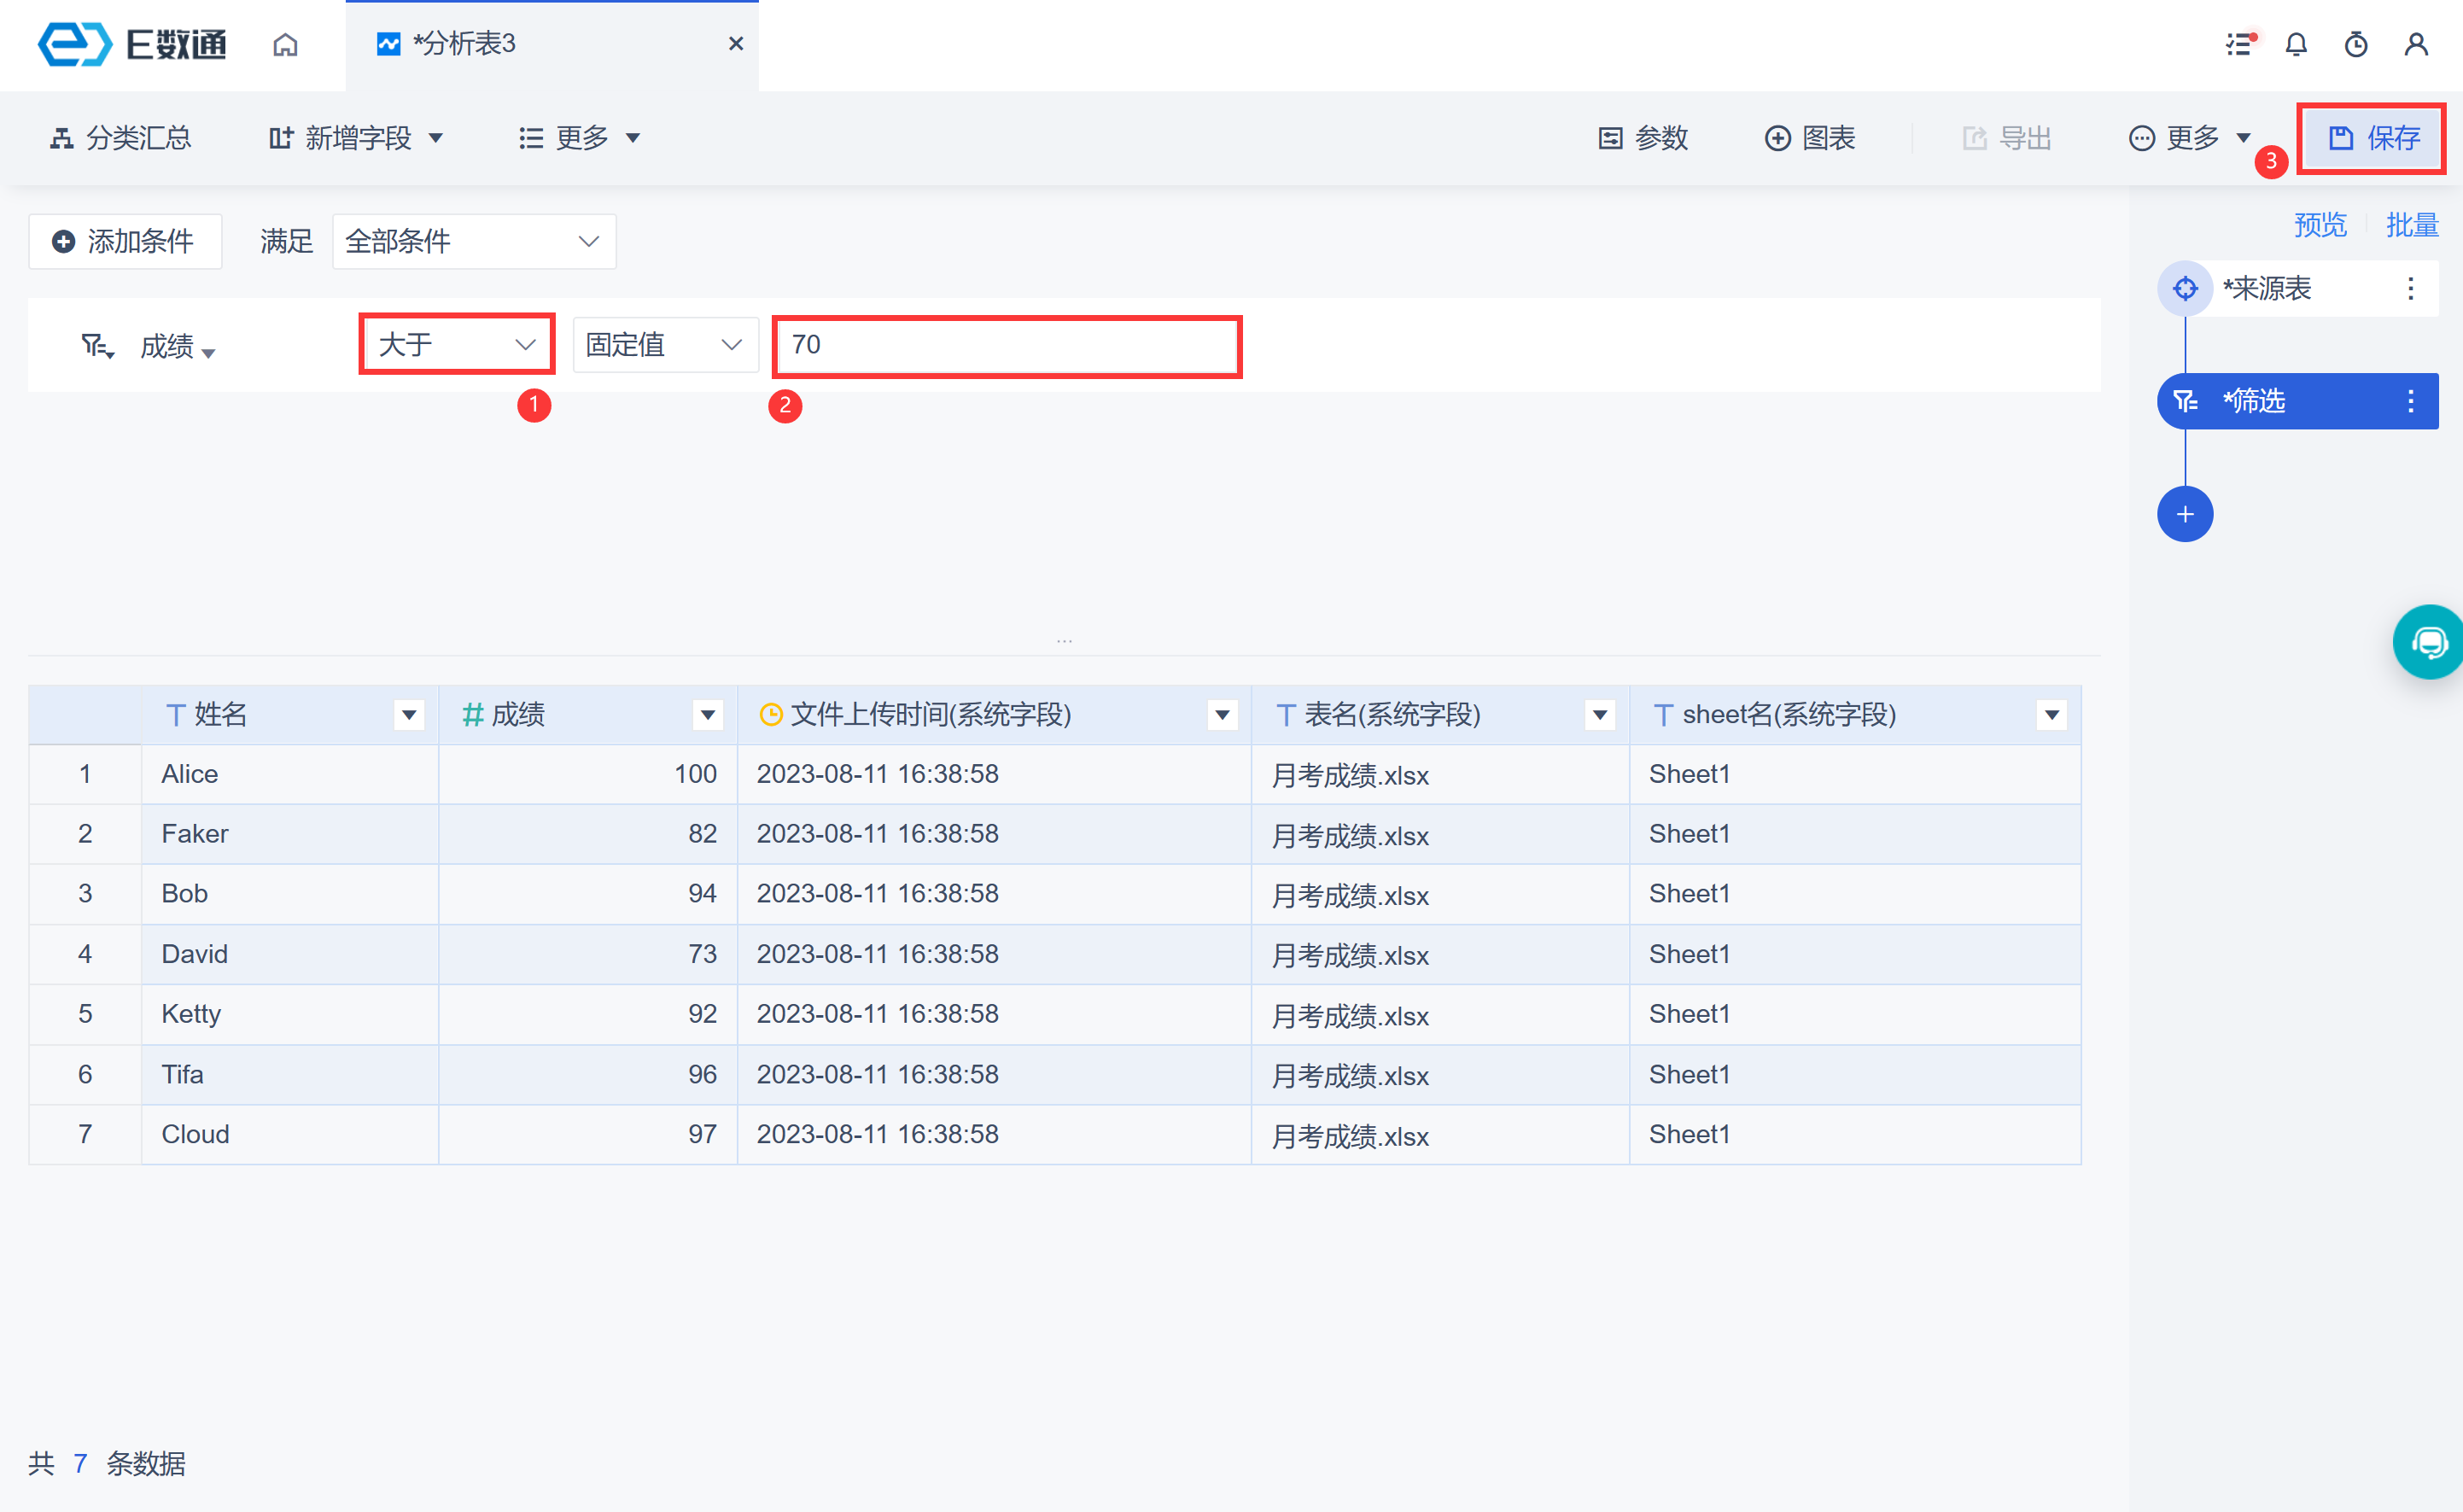
Task: Open 成绩 column filter arrow
Action: [x=707, y=715]
